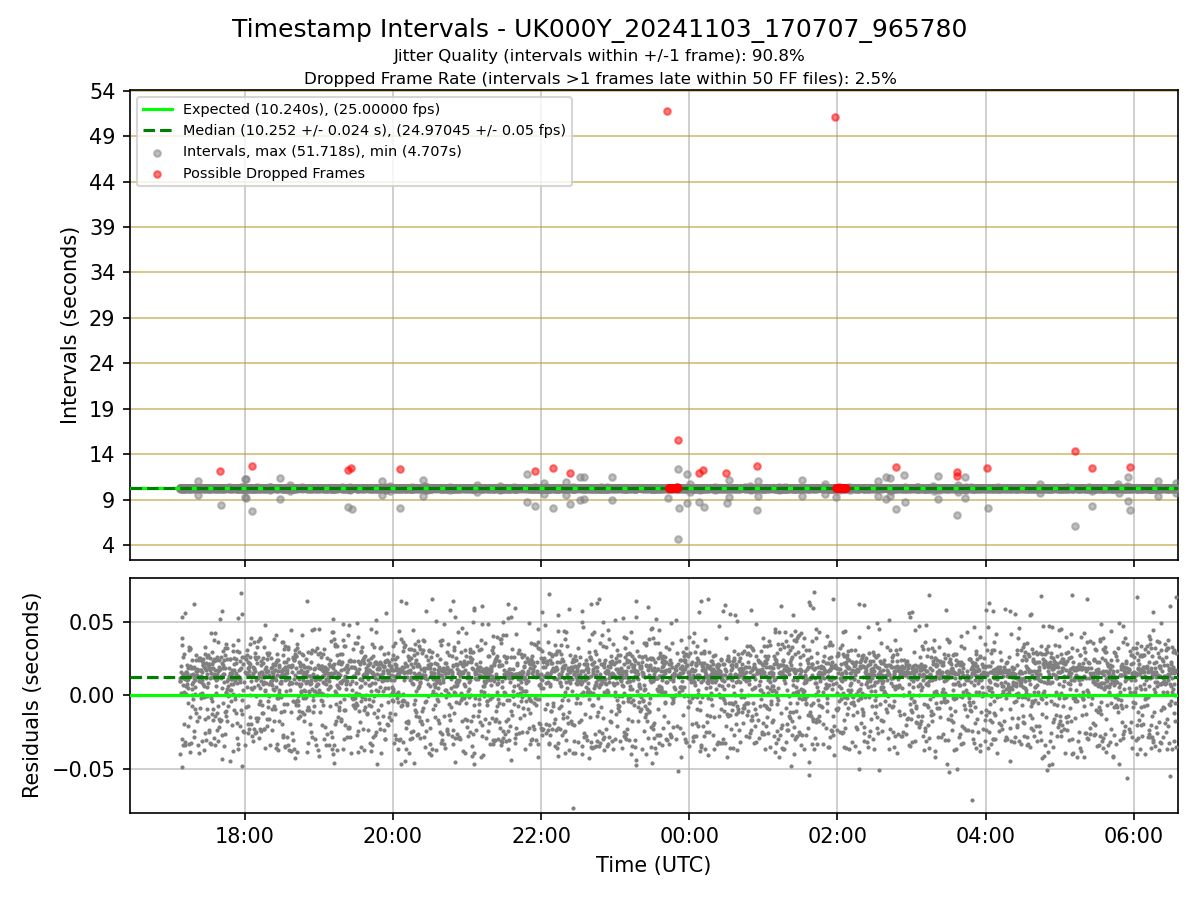Screen dimensions: 1200x900
Task: Click the 20:00 time tick label
Action: tap(393, 835)
